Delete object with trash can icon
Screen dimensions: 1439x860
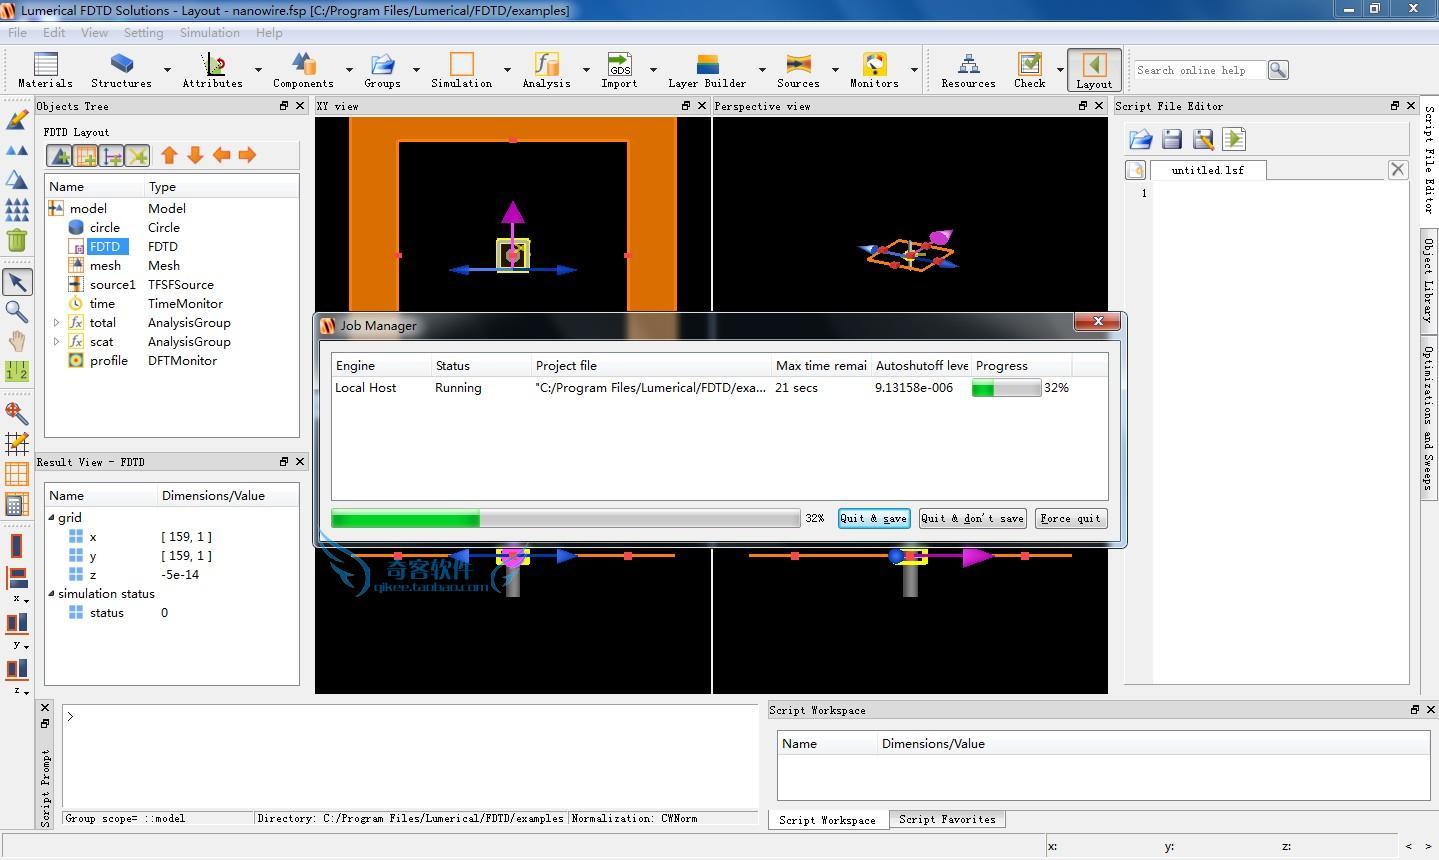pyautogui.click(x=17, y=240)
